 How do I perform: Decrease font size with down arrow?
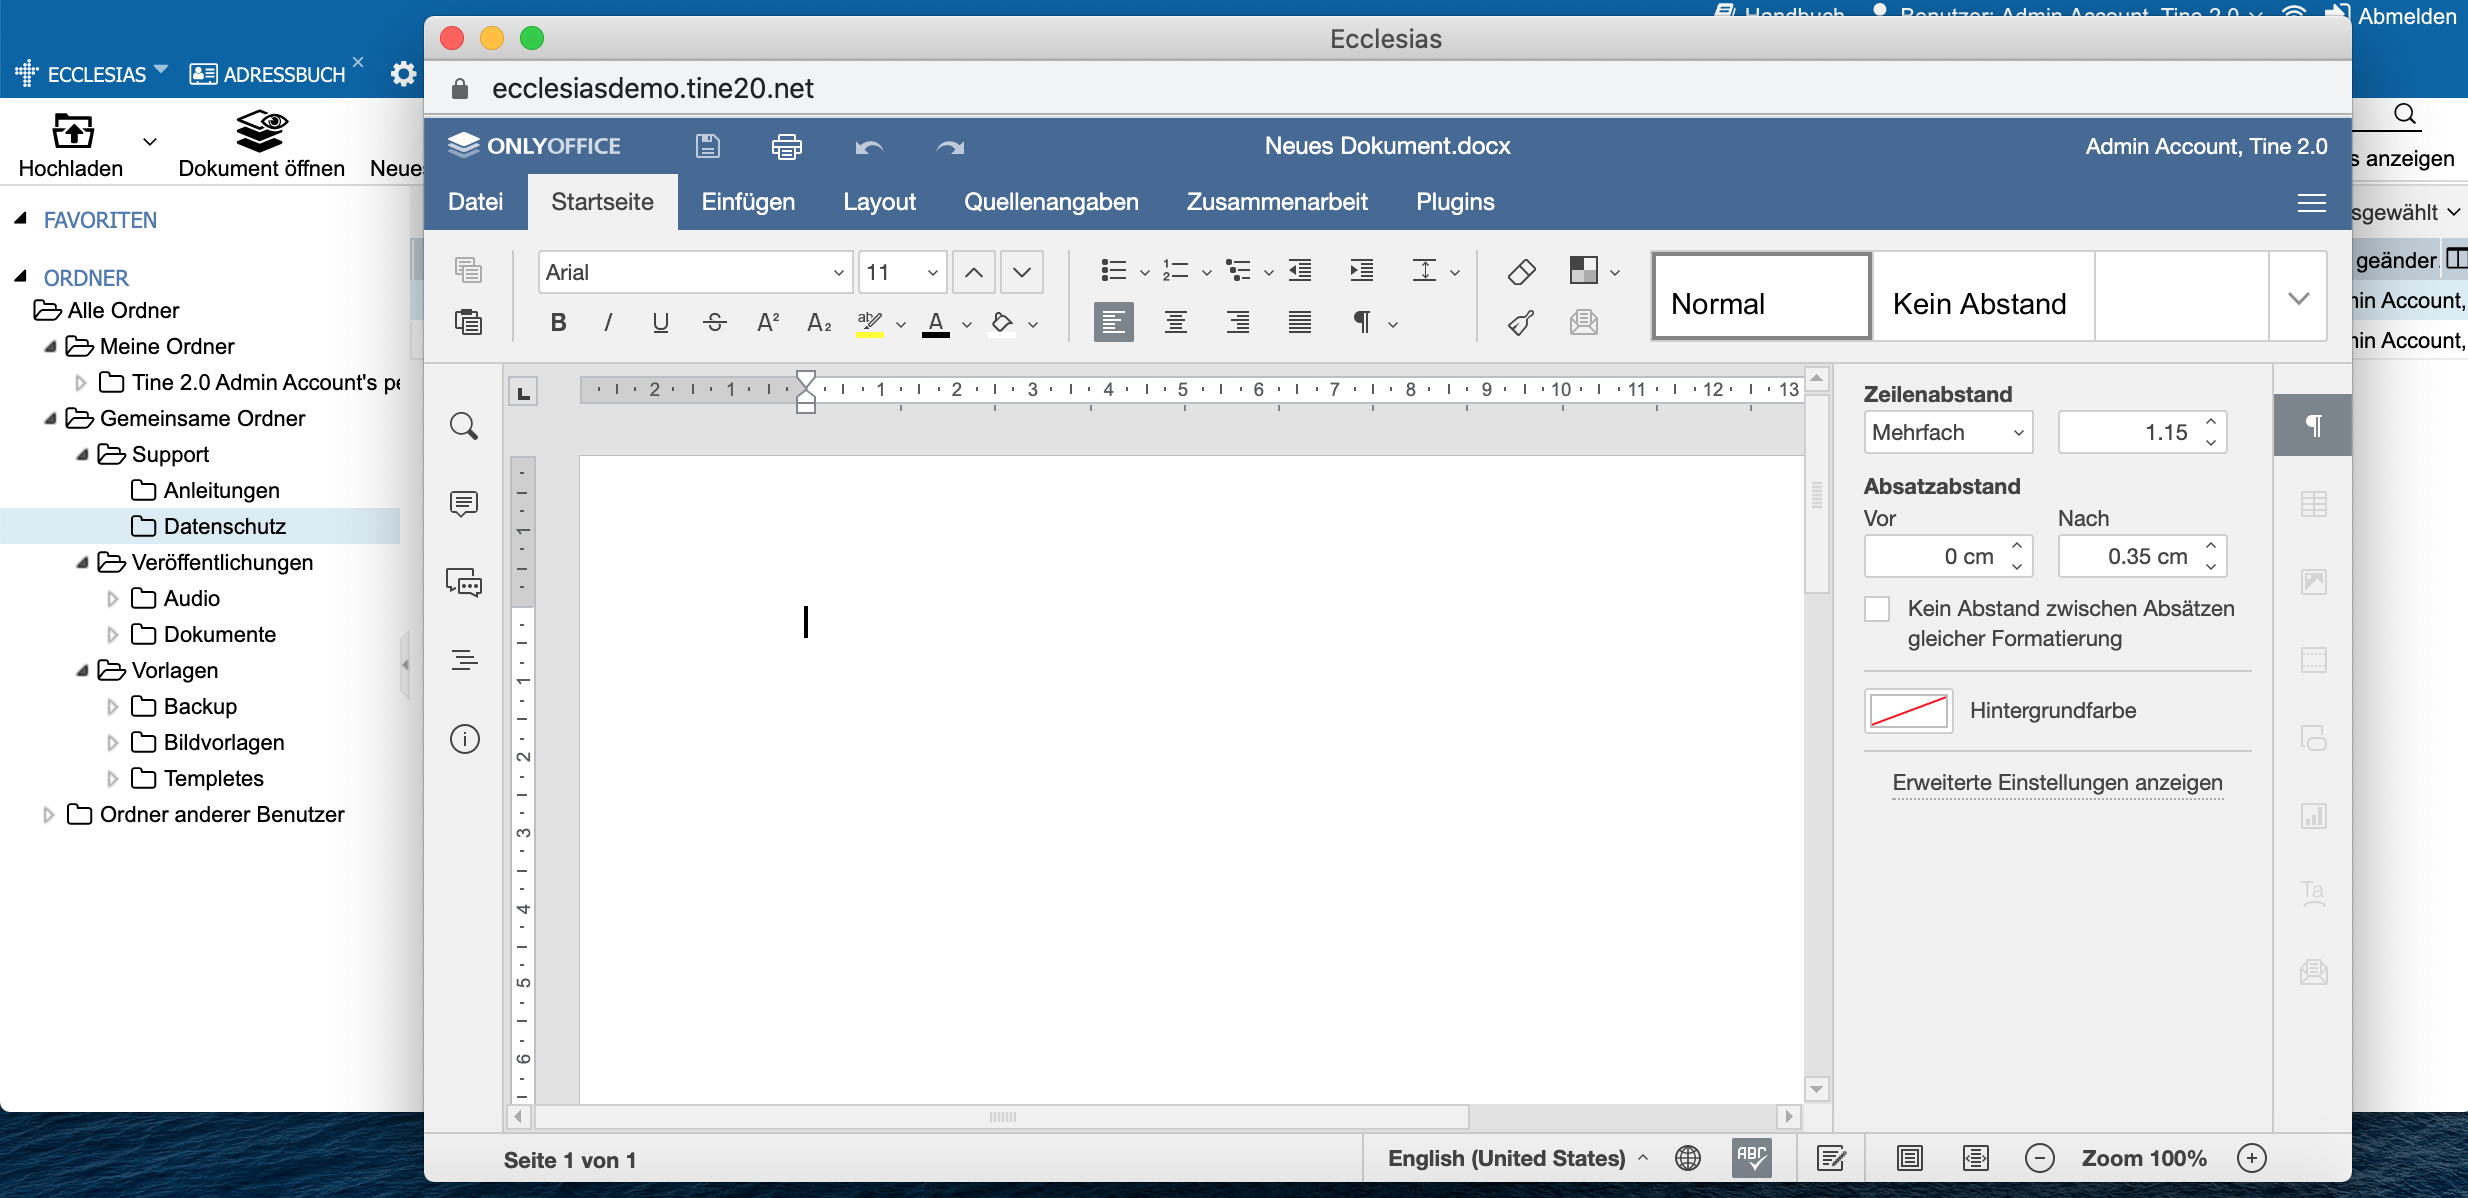(x=1021, y=272)
